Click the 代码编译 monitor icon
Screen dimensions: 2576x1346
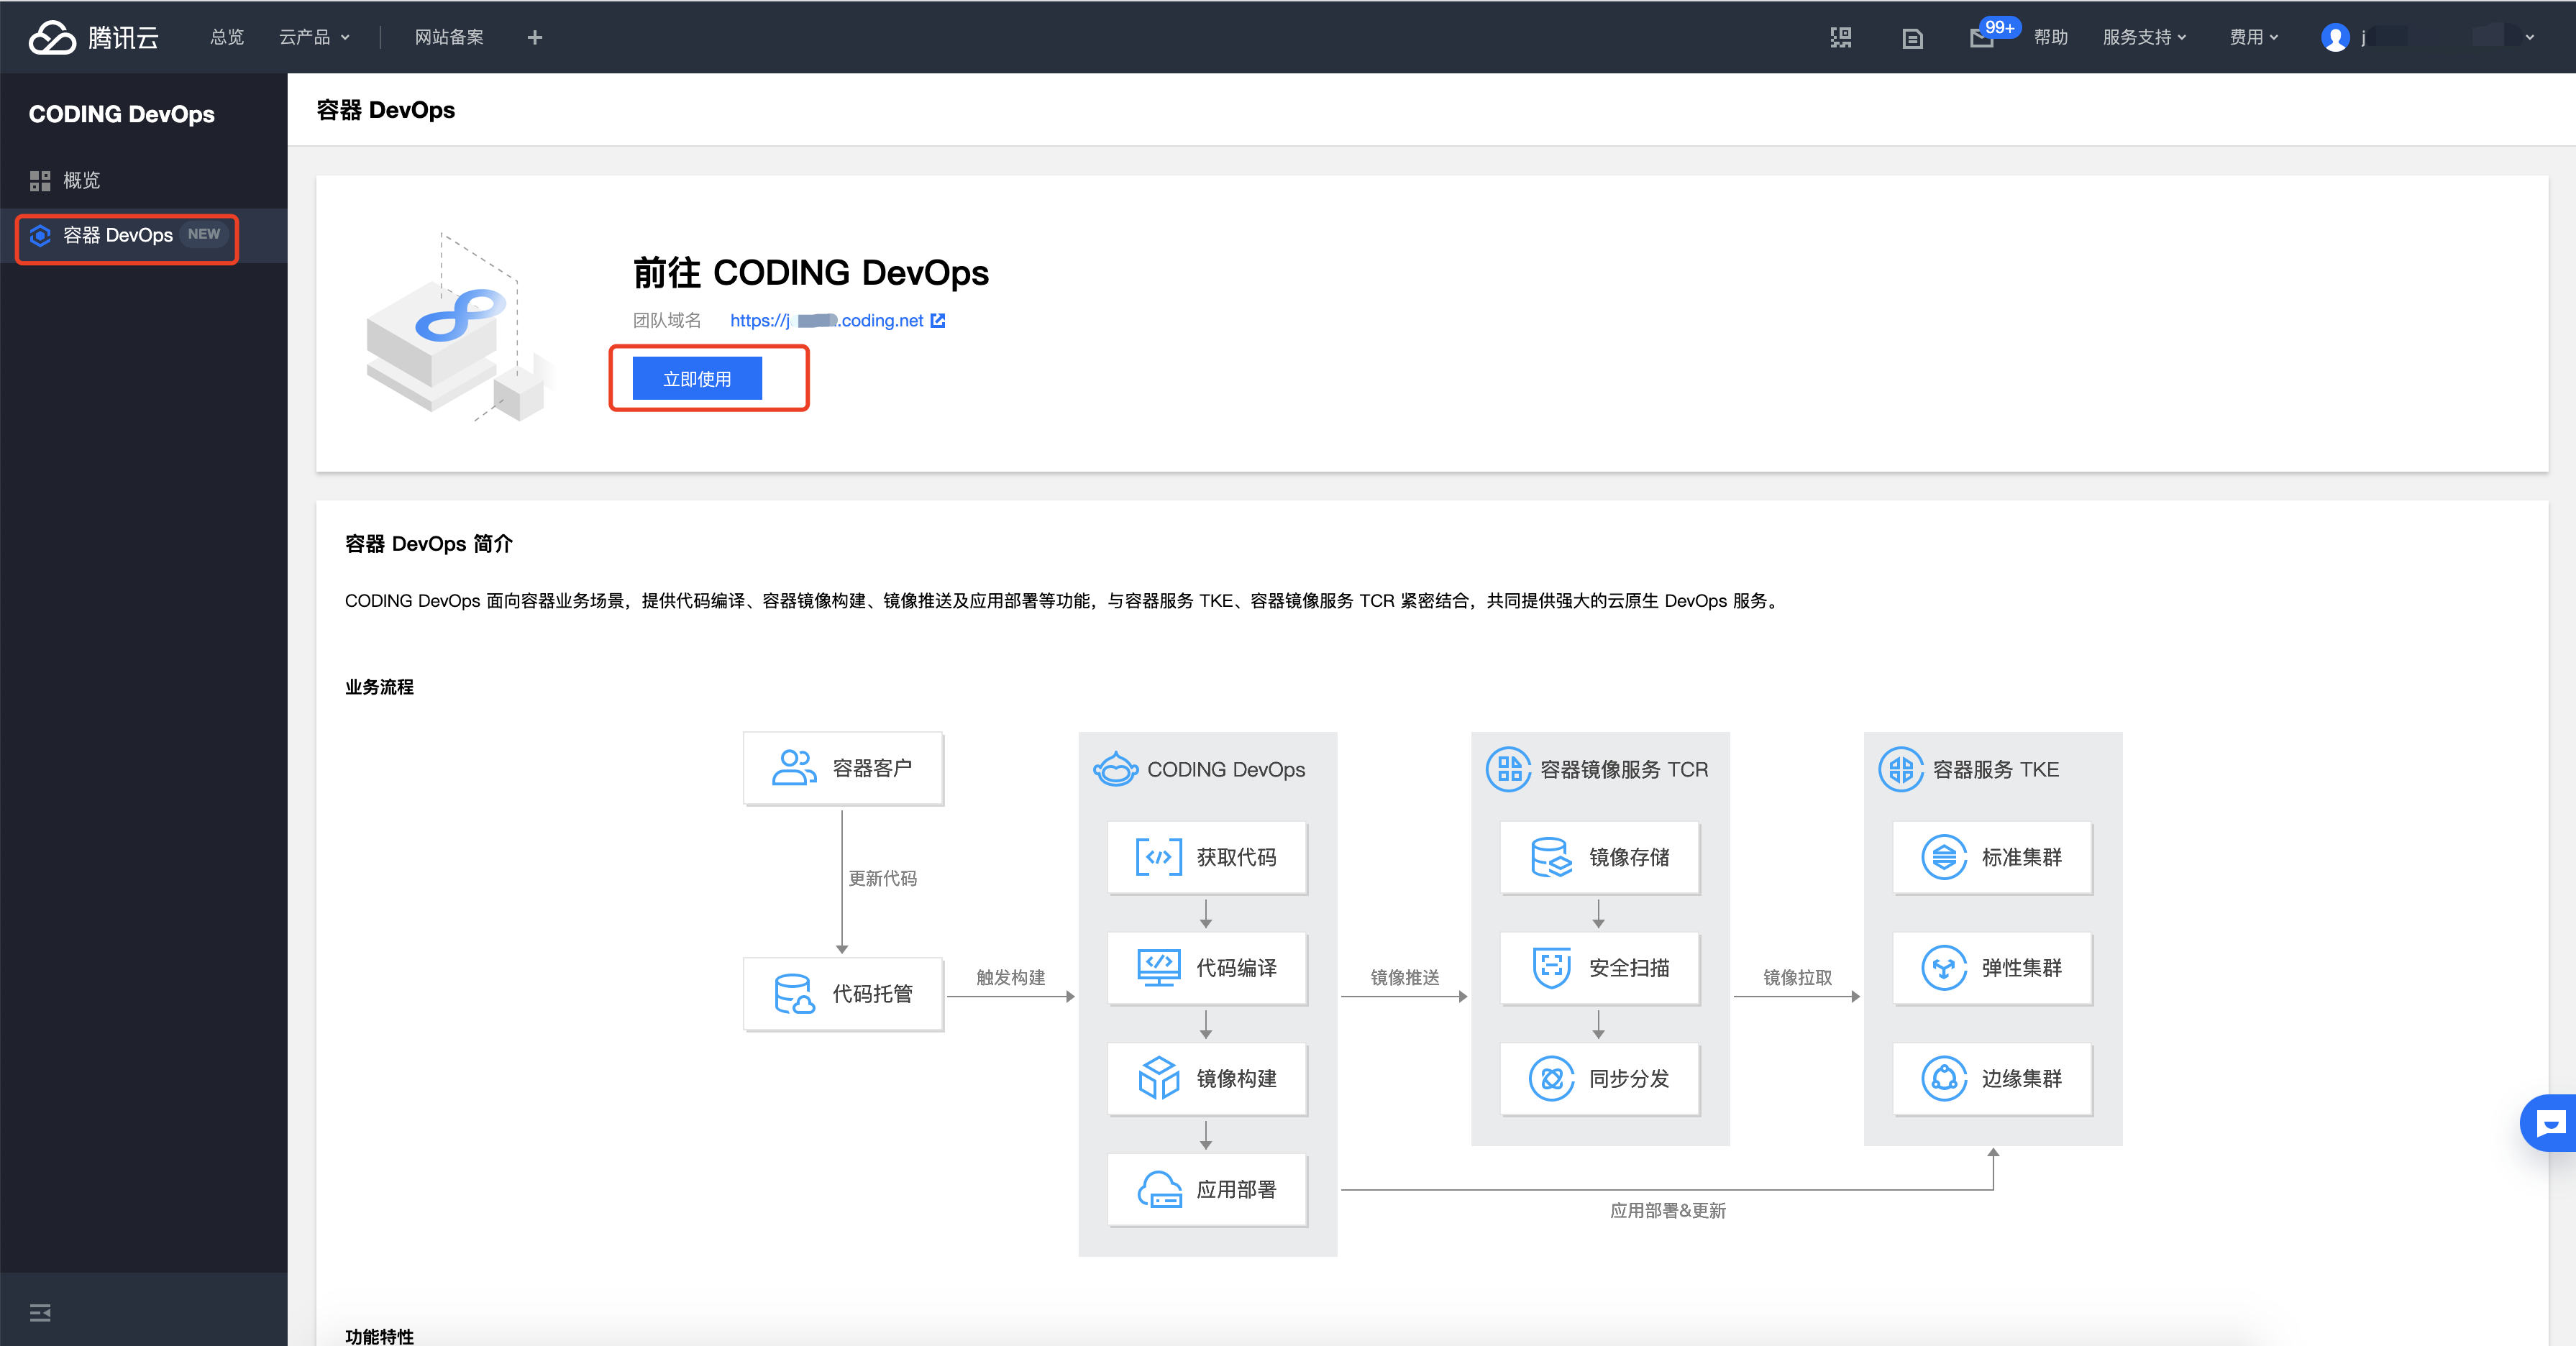[x=1158, y=968]
